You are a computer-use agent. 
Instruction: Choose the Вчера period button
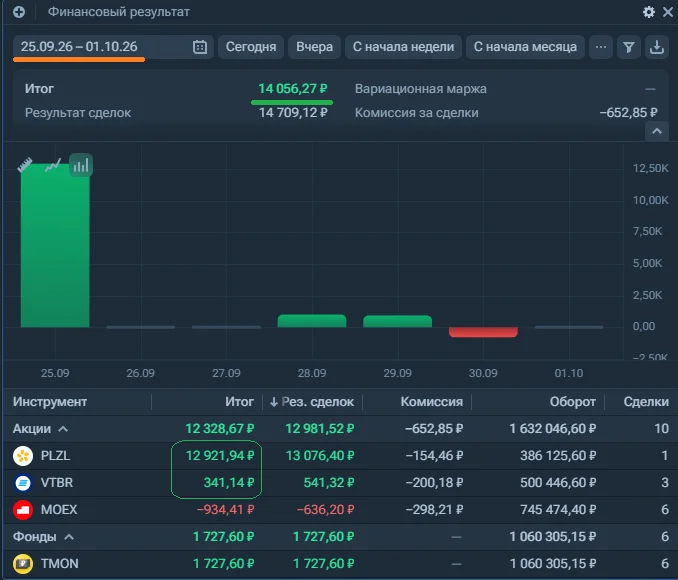point(314,47)
